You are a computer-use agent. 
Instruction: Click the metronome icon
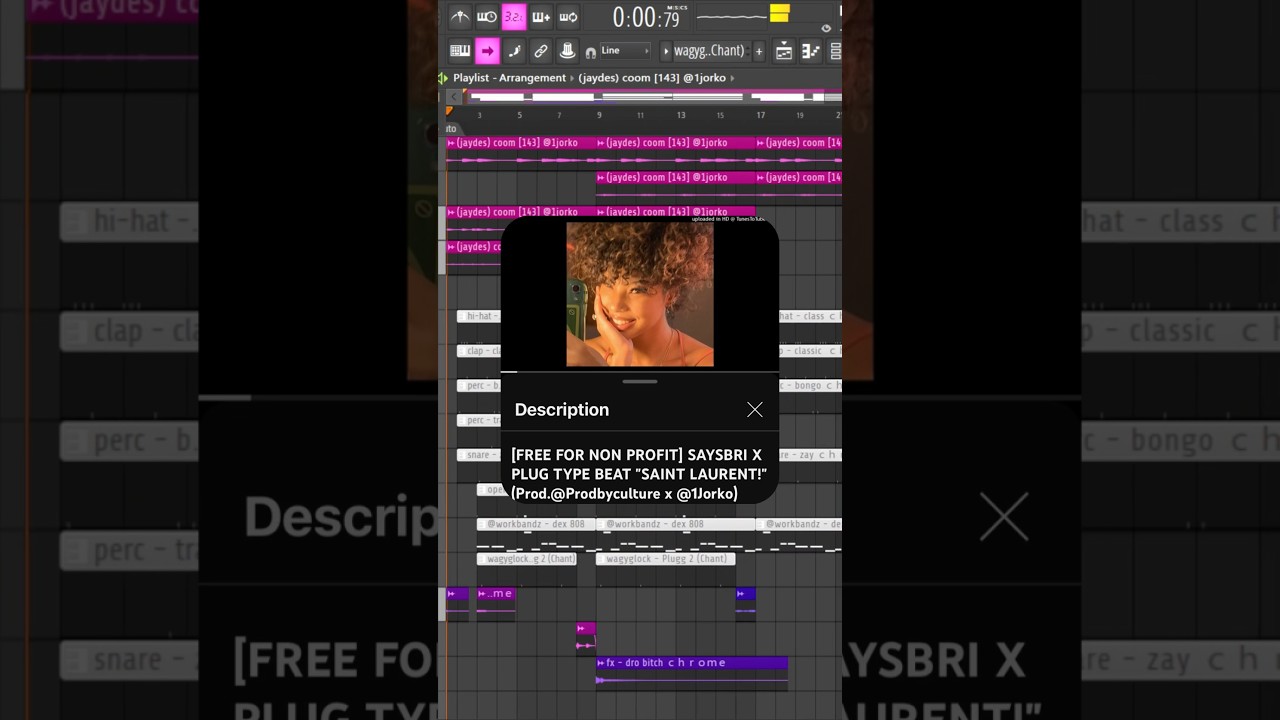(460, 17)
